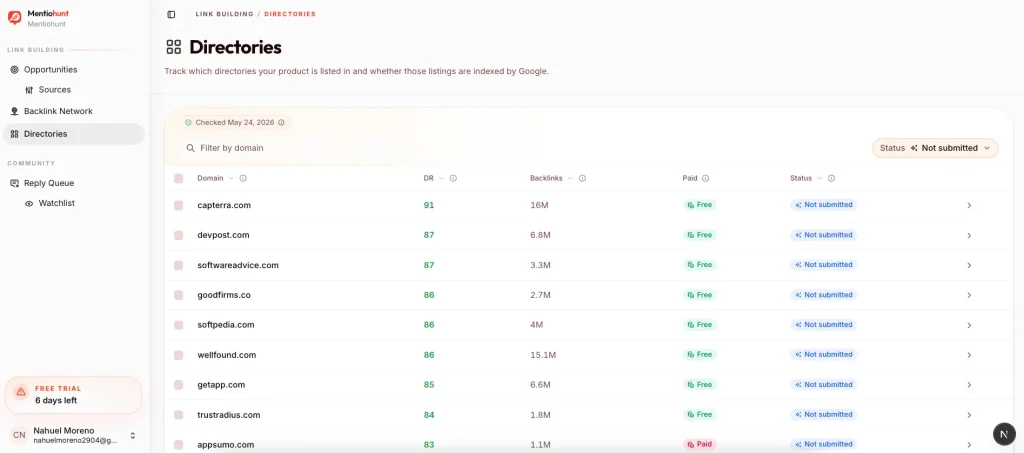Open devpost.com row arrow
Image resolution: width=1024 pixels, height=453 pixels.
969,236
